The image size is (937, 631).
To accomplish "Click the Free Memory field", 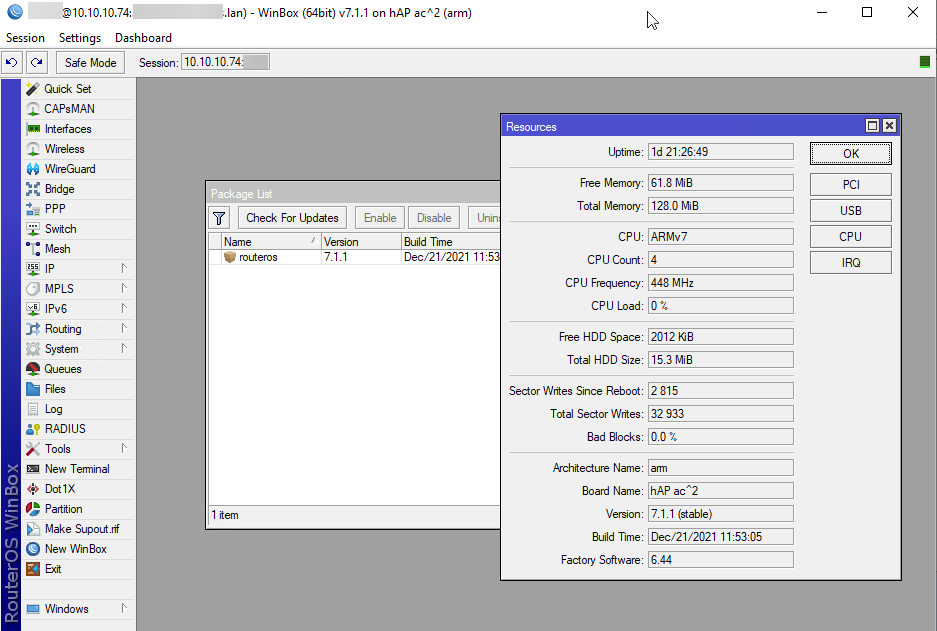I will tap(721, 183).
